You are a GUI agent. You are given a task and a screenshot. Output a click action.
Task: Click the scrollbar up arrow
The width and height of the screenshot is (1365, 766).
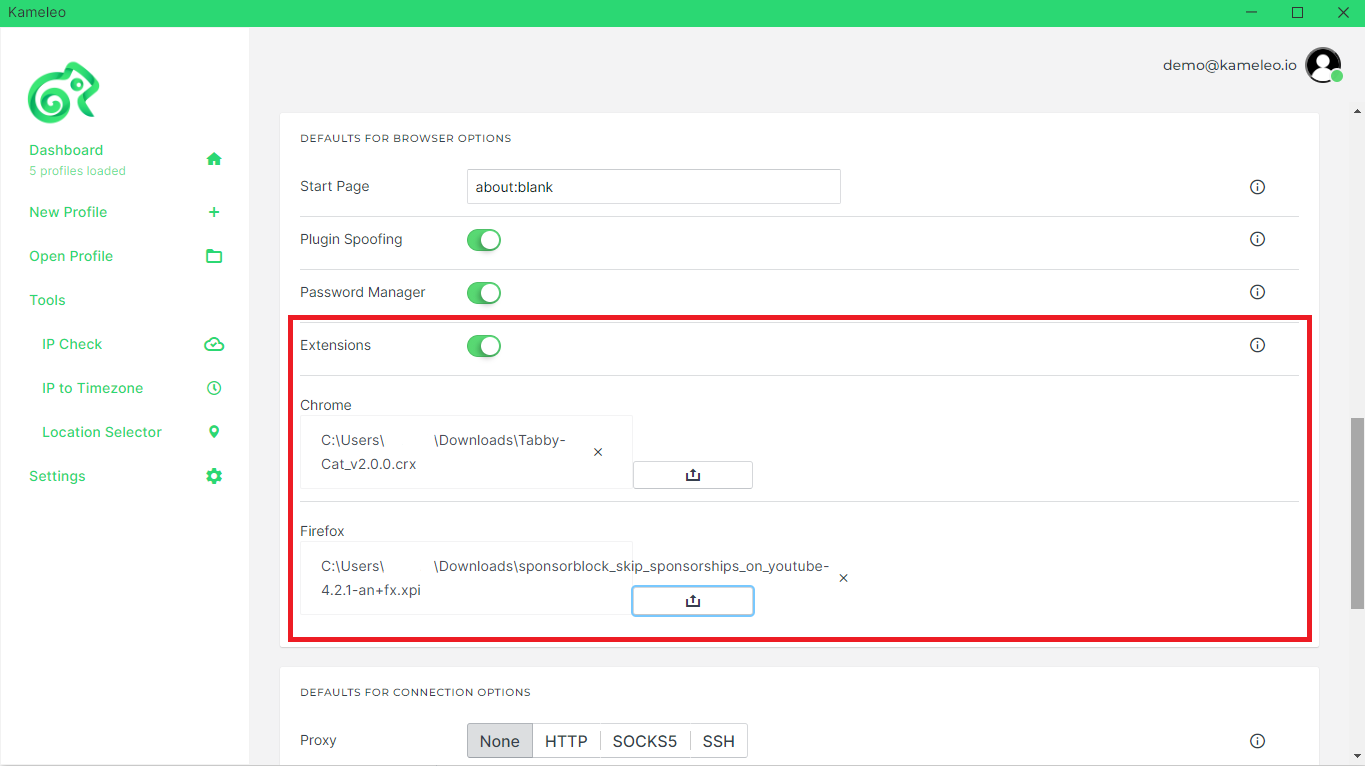(x=1357, y=111)
